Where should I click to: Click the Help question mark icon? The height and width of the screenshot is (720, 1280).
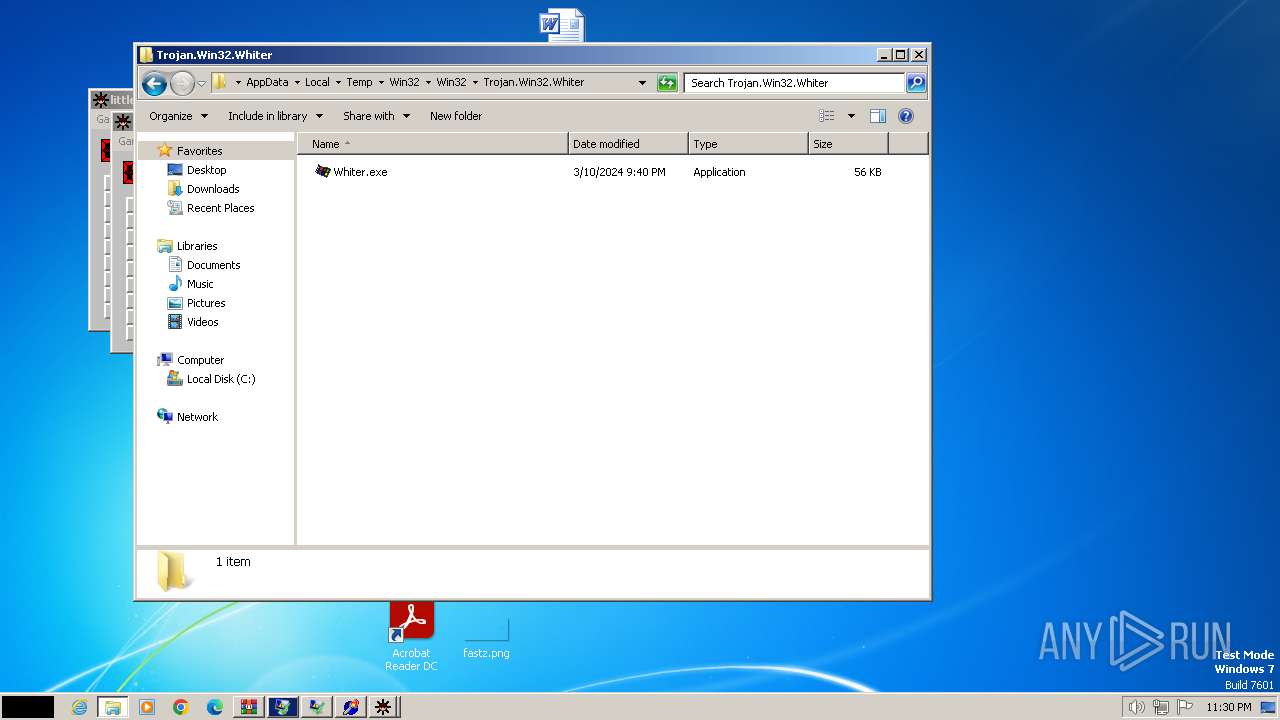coord(906,116)
